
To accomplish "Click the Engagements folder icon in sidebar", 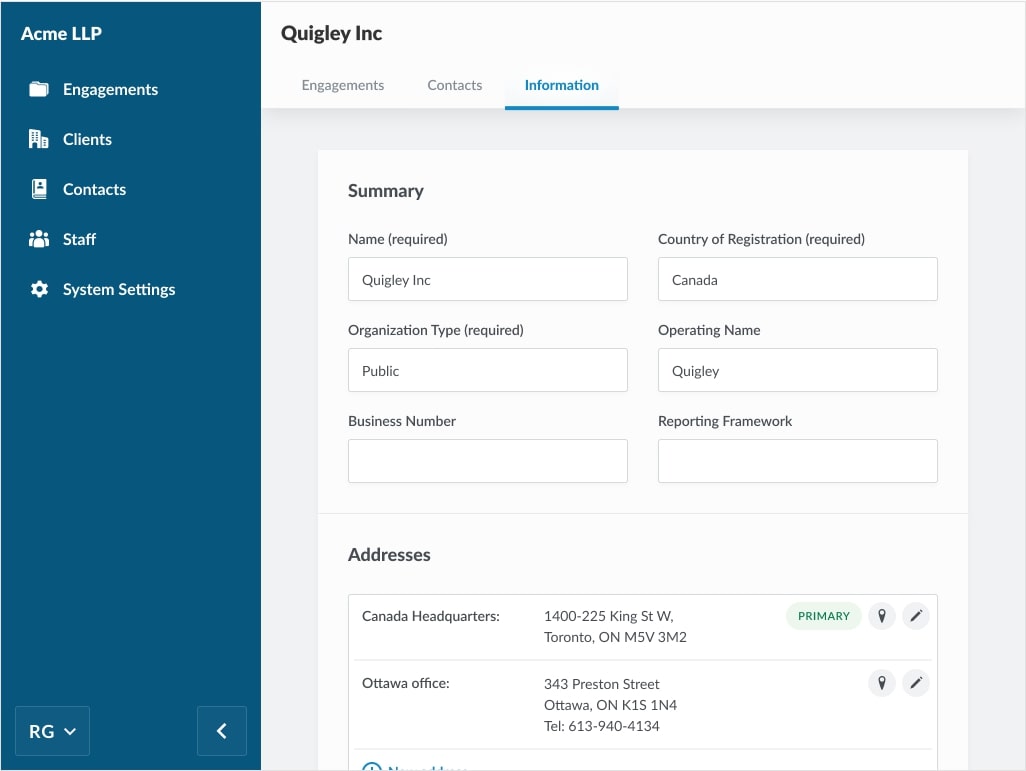I will 39,90.
